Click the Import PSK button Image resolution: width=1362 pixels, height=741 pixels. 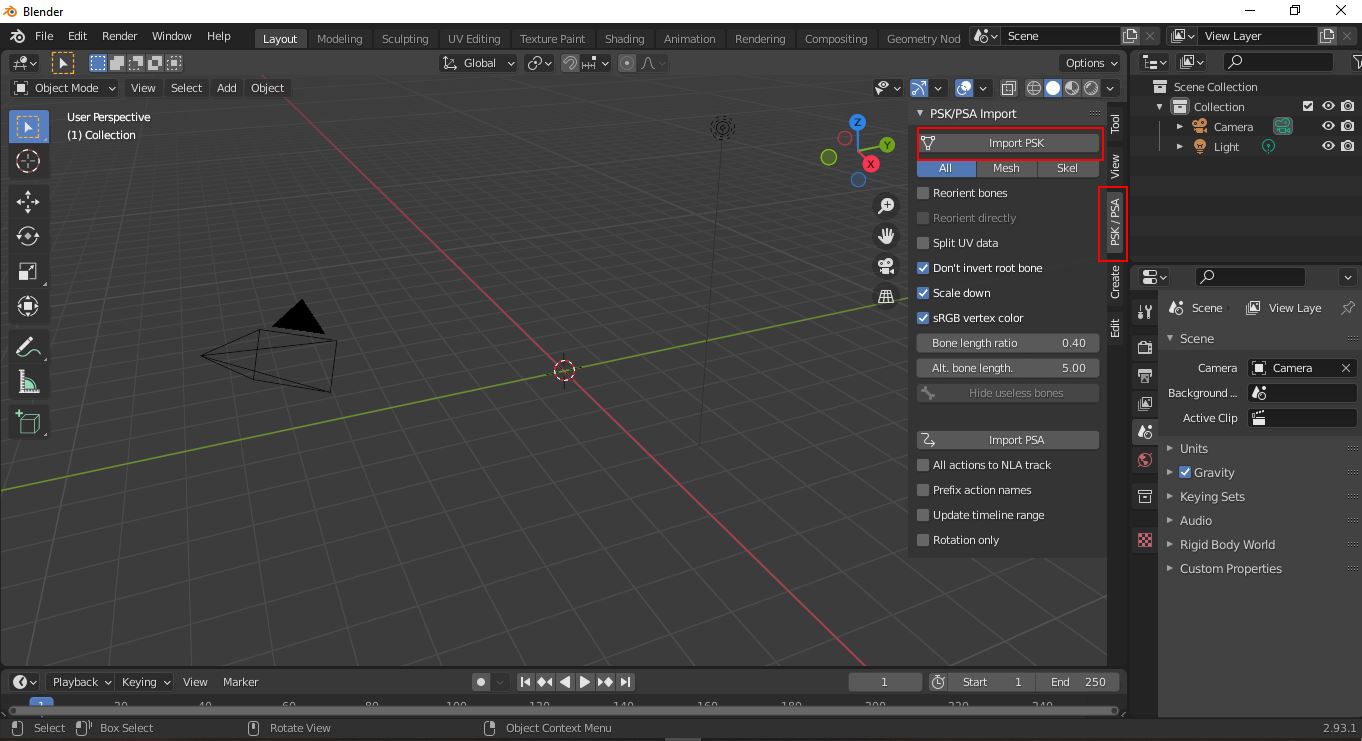[x=1008, y=143]
